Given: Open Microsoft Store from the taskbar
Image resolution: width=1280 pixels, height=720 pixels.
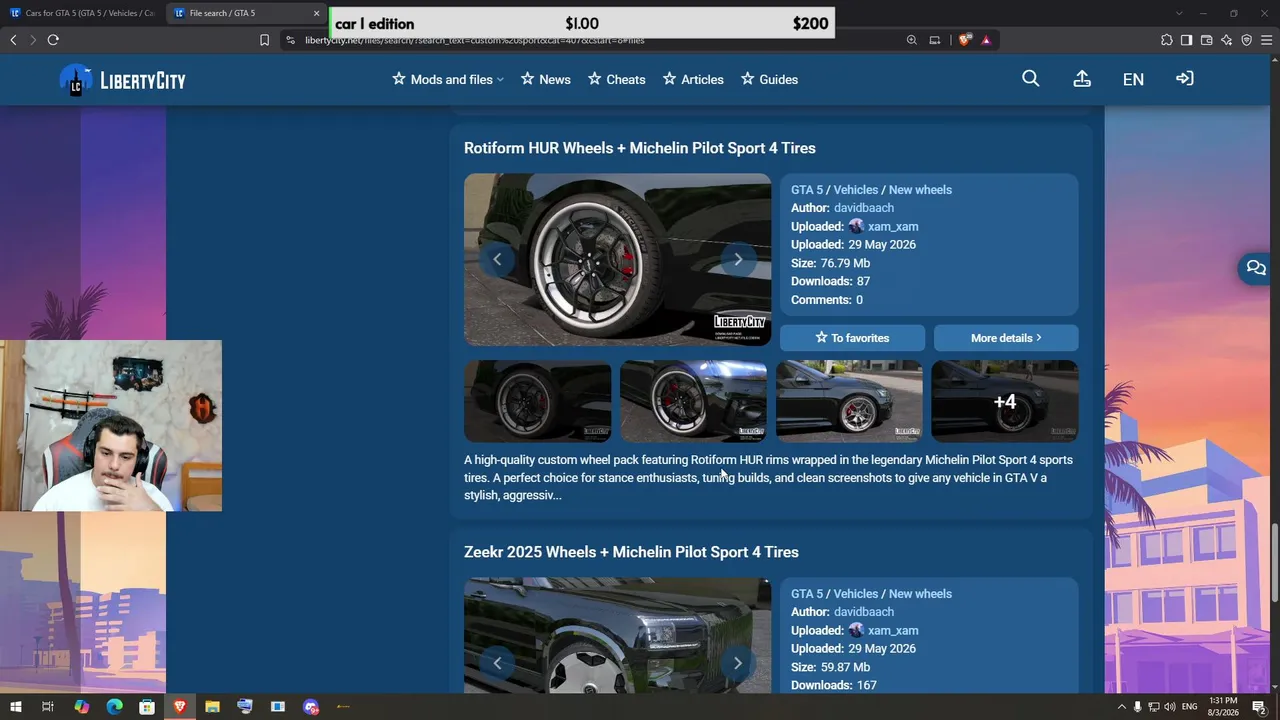Looking at the screenshot, I should click(147, 707).
